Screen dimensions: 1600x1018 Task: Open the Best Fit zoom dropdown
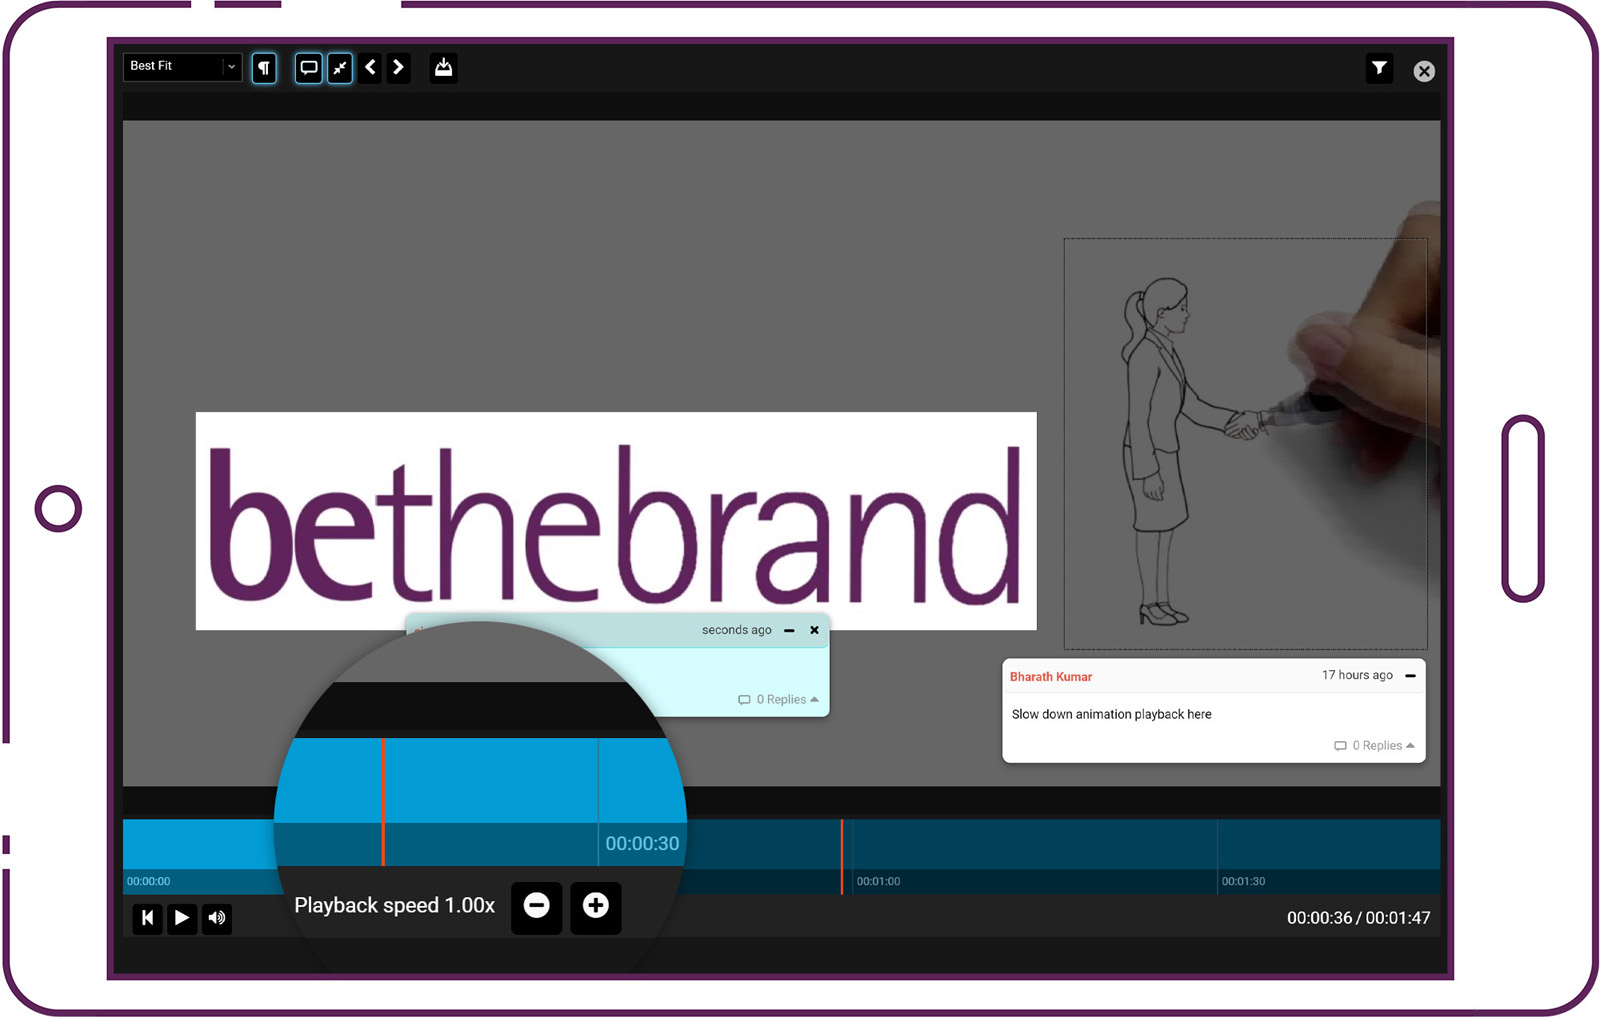pos(182,66)
